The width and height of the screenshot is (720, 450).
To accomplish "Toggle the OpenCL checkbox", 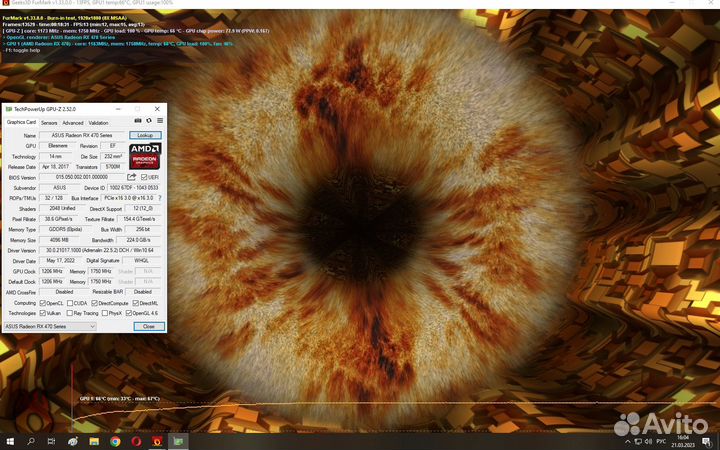I will (44, 303).
